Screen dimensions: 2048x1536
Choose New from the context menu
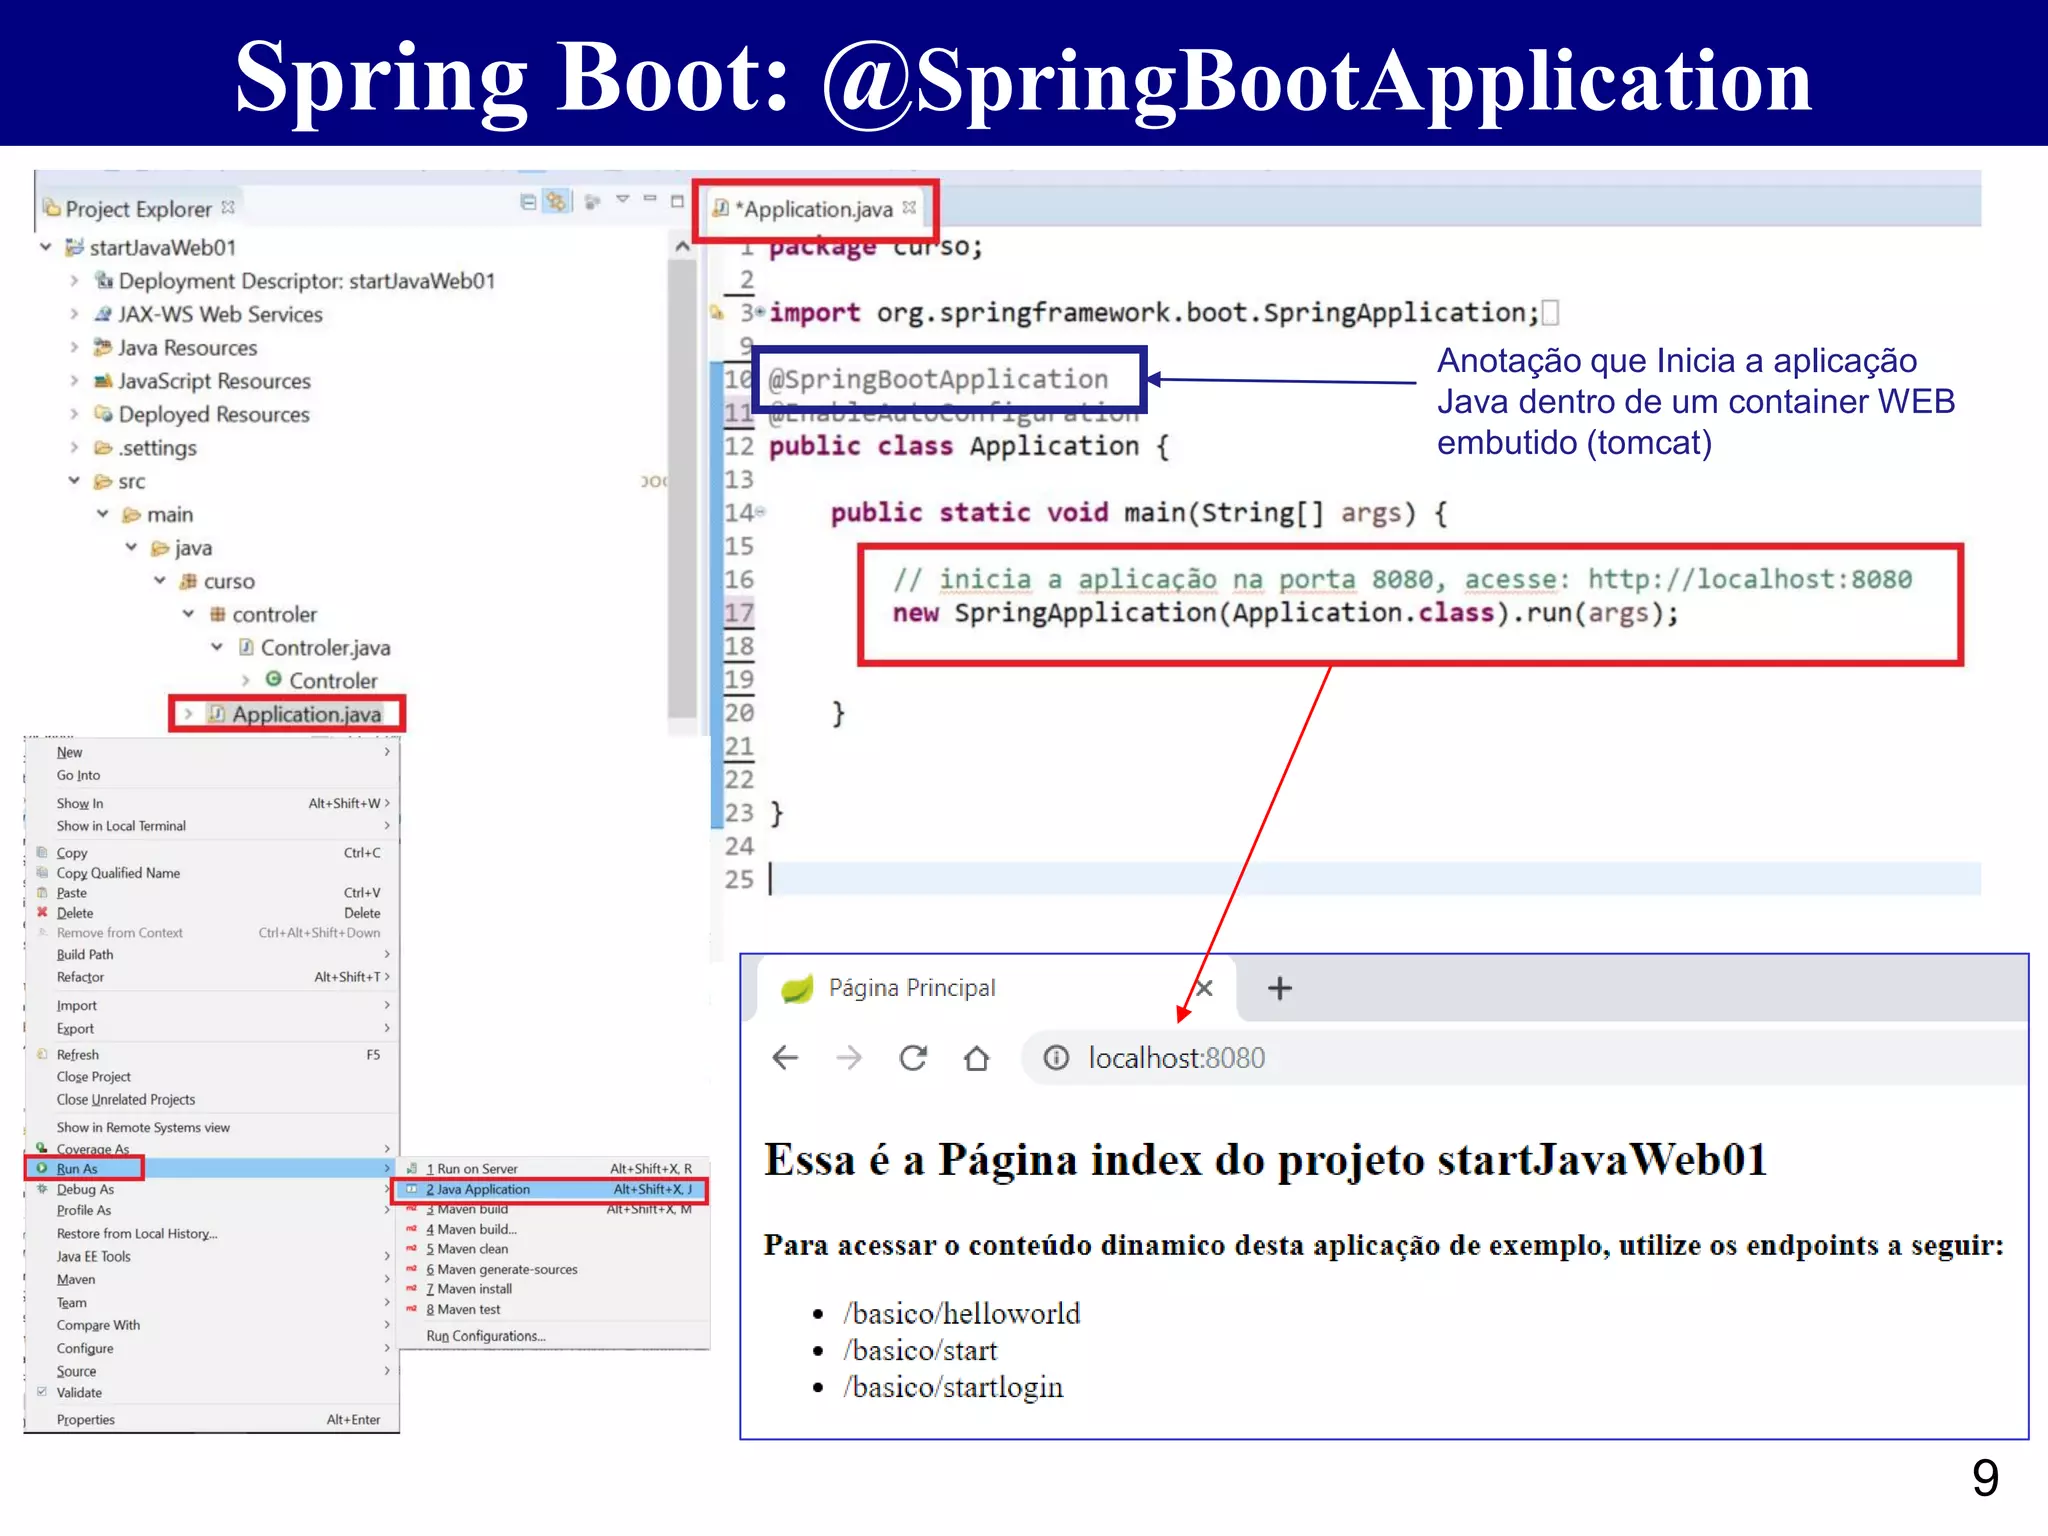[211, 752]
